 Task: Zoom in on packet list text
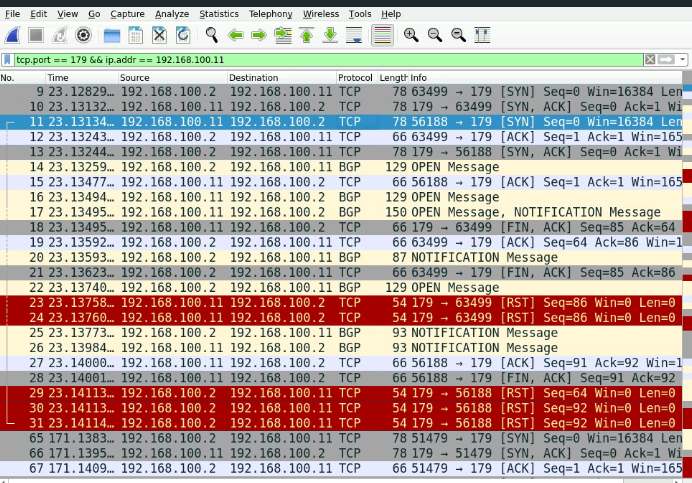tap(411, 35)
